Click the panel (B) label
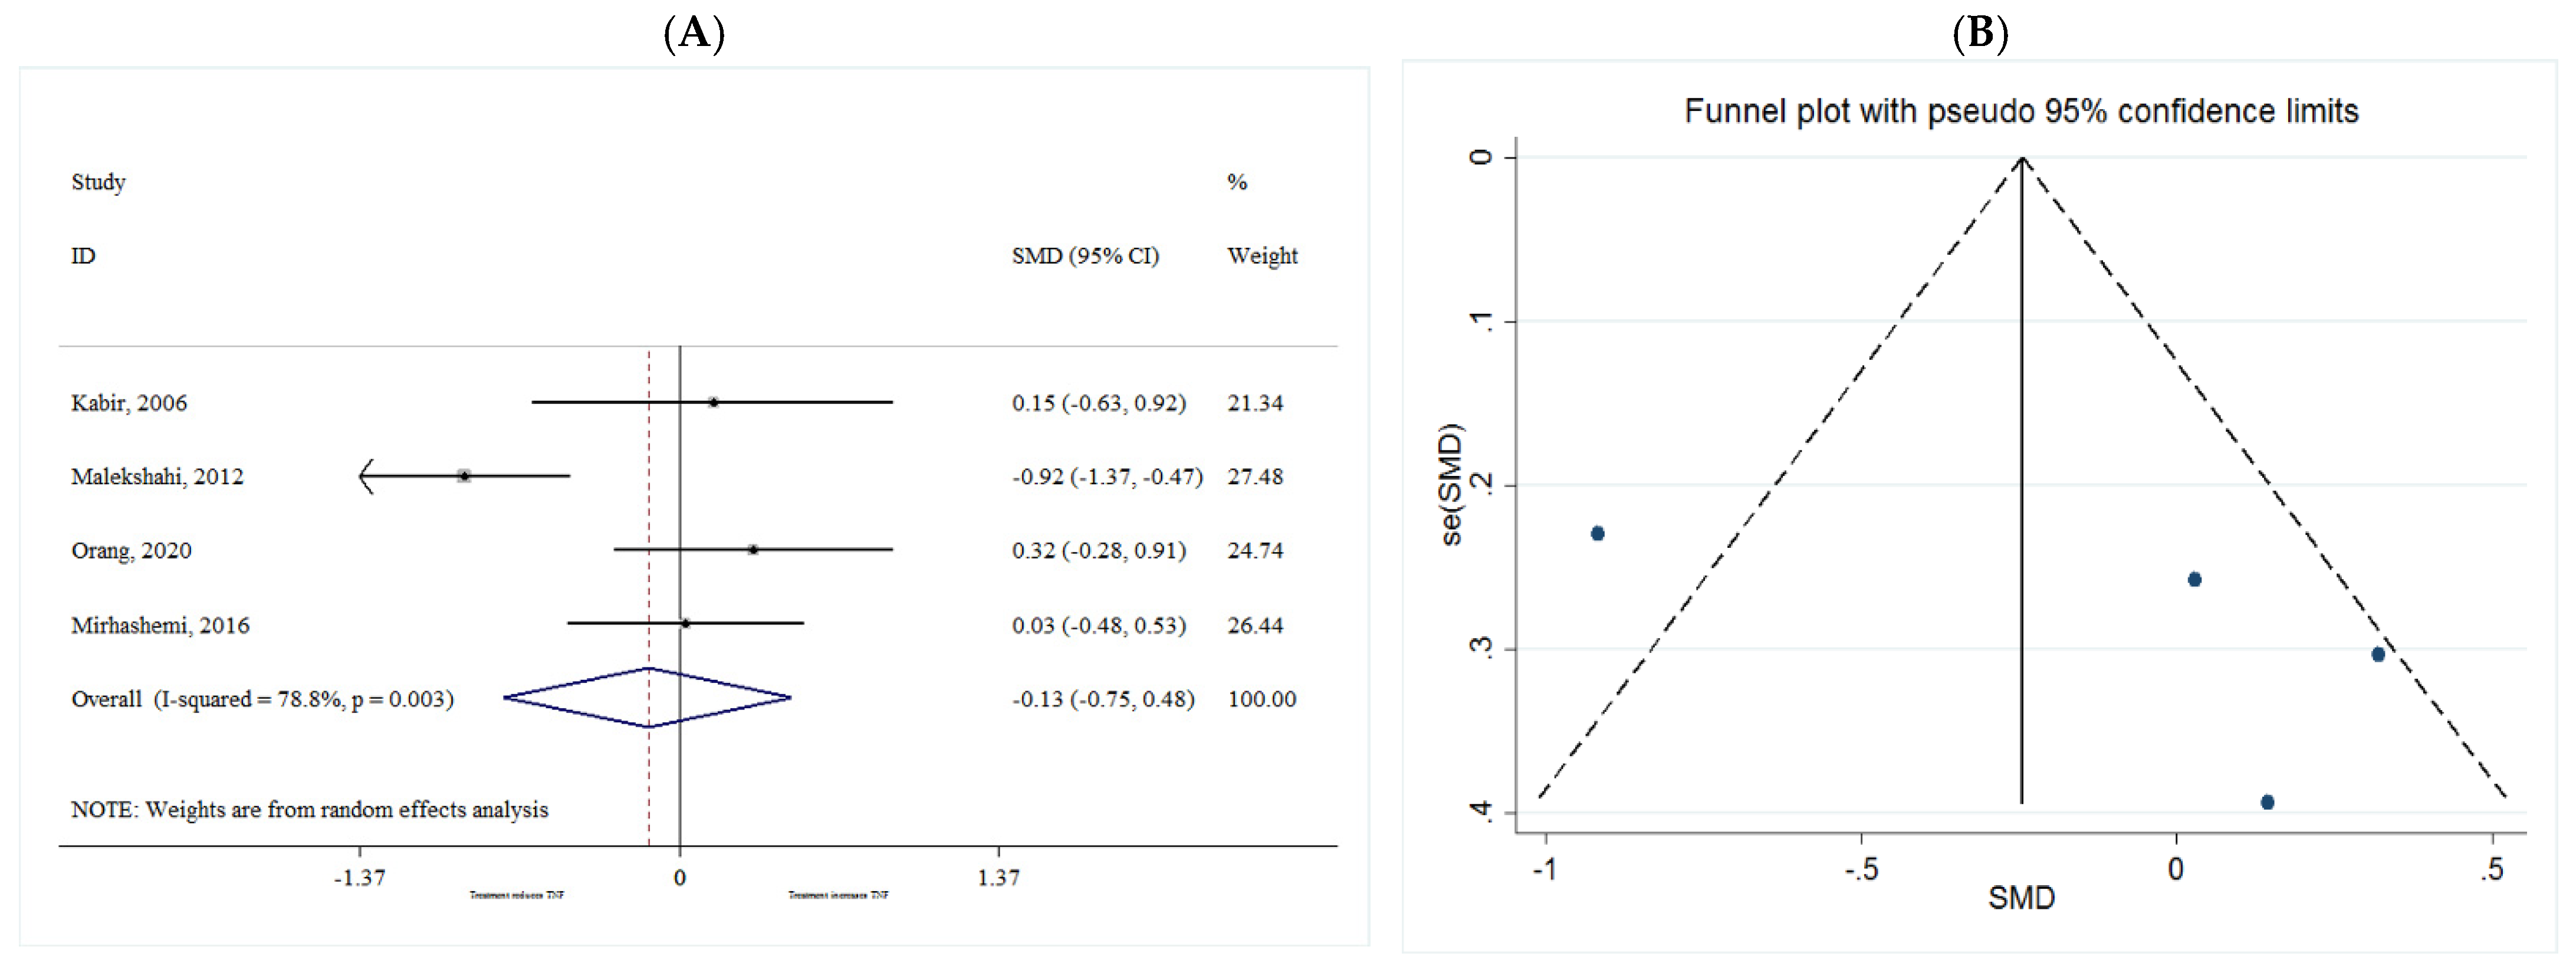 (1980, 33)
